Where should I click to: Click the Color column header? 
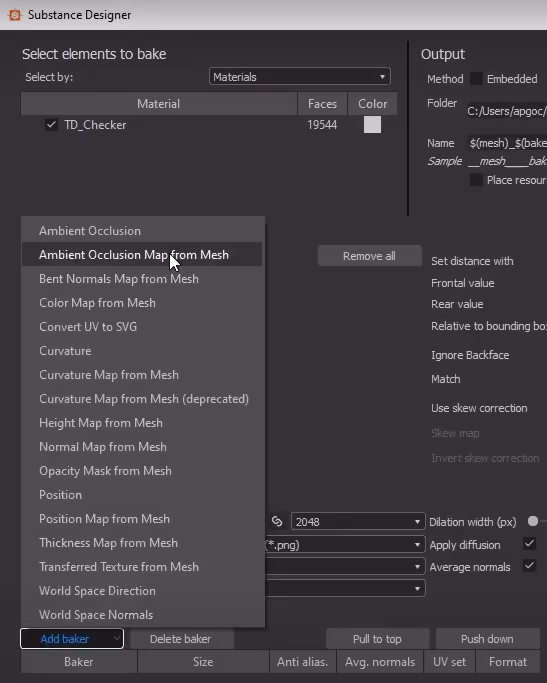click(372, 104)
